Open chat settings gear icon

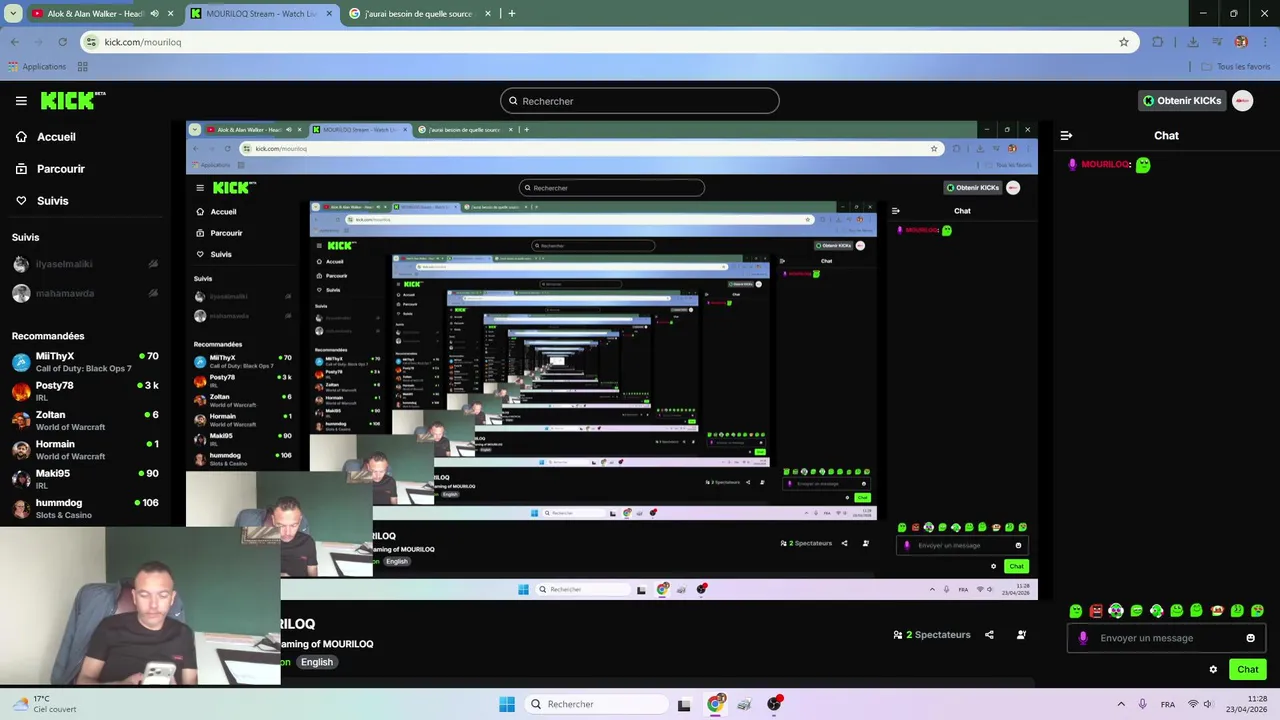tap(1213, 670)
